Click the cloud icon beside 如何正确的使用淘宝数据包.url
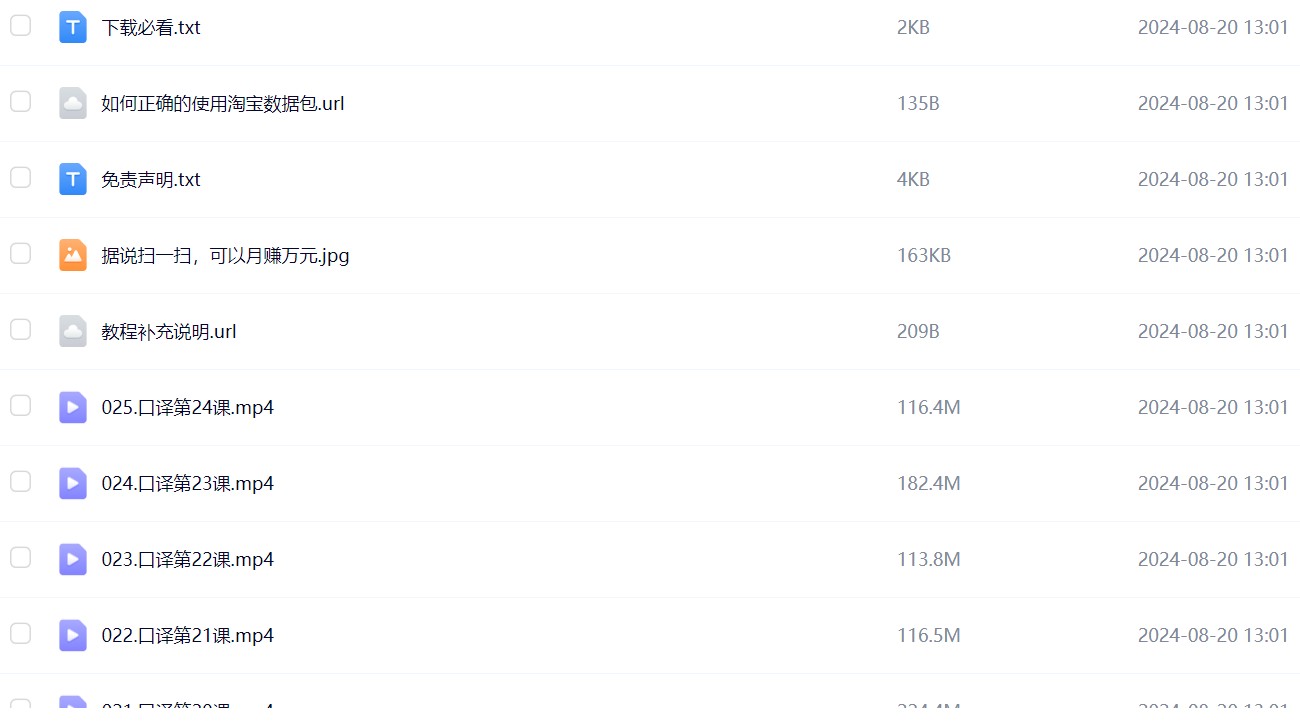 [73, 103]
